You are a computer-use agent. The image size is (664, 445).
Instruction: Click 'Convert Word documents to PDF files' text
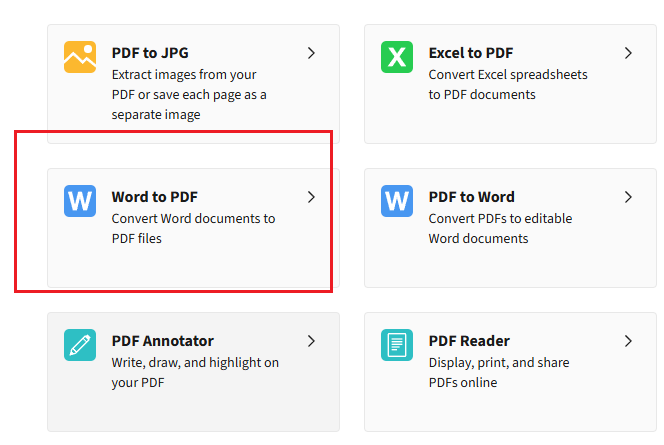193,228
